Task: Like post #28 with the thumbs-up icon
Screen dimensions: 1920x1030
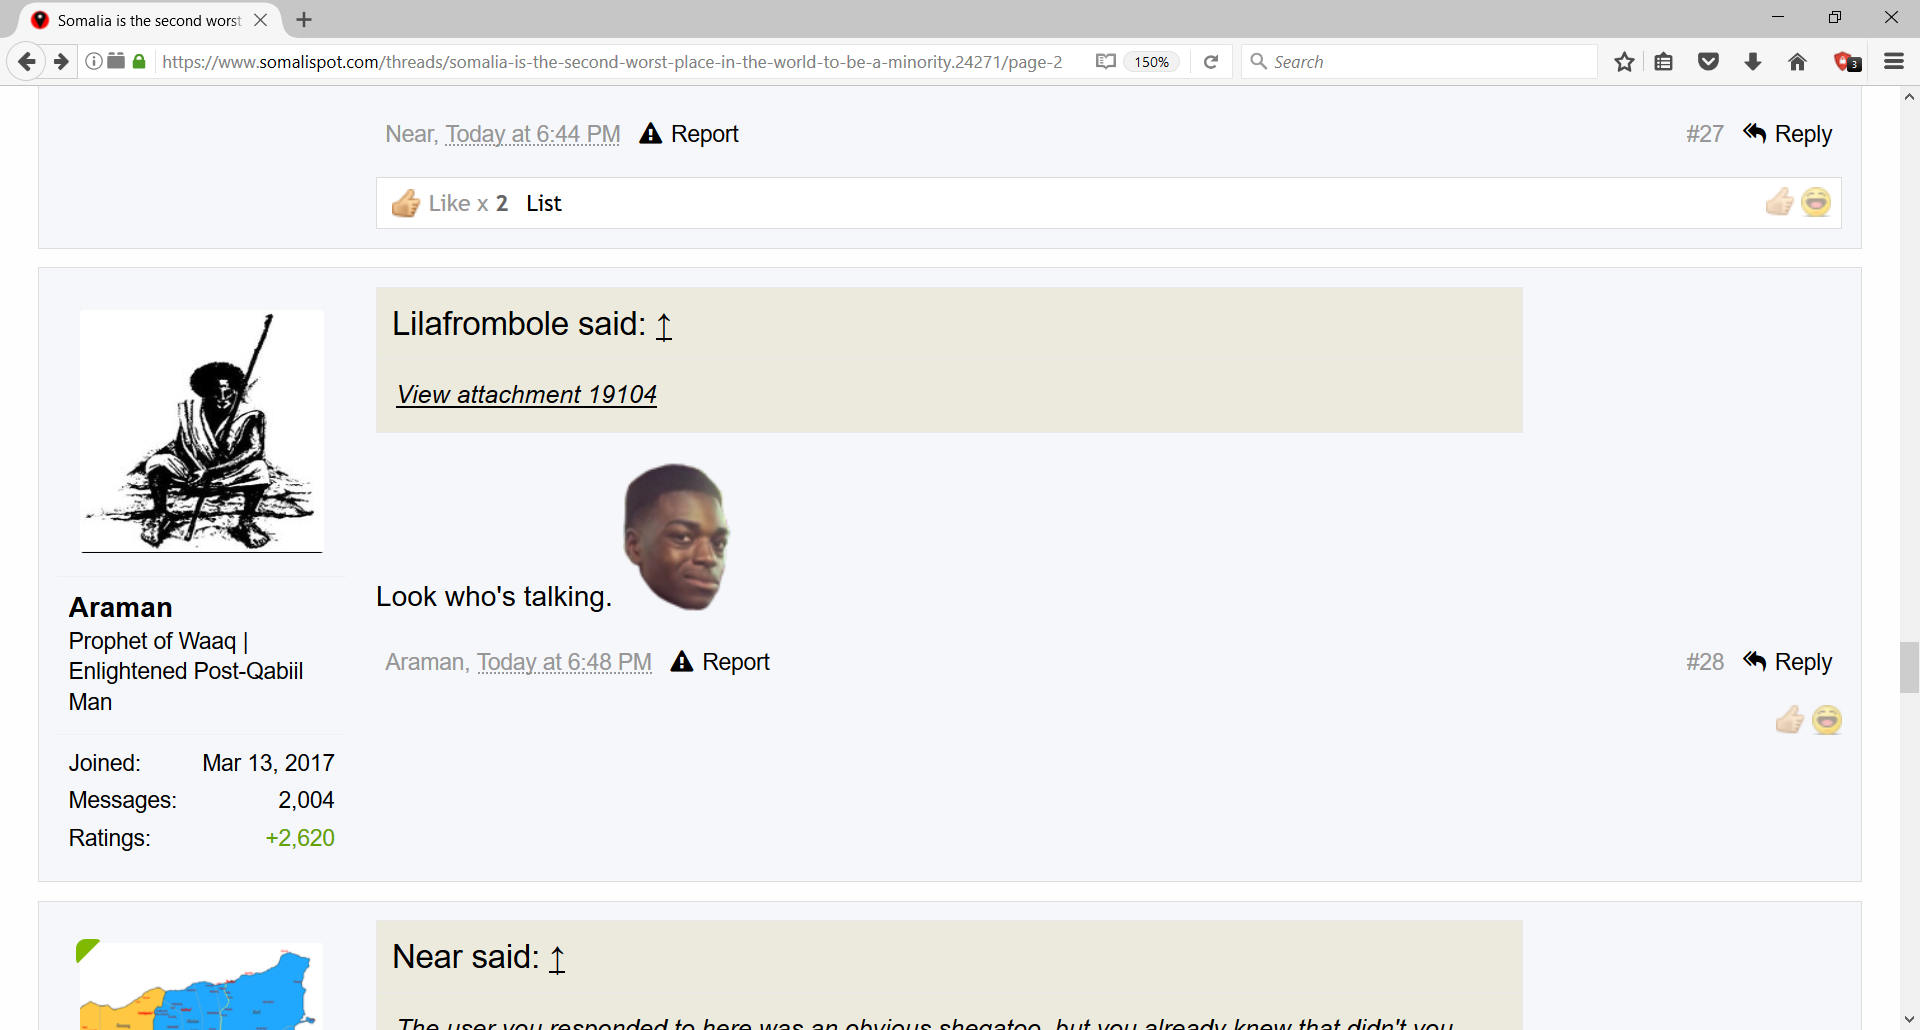Action: (1789, 720)
